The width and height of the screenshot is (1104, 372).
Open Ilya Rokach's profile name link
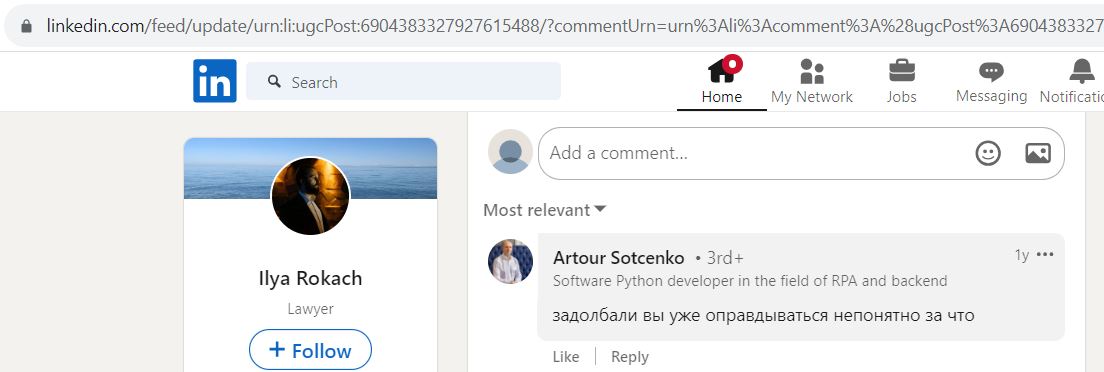click(310, 278)
